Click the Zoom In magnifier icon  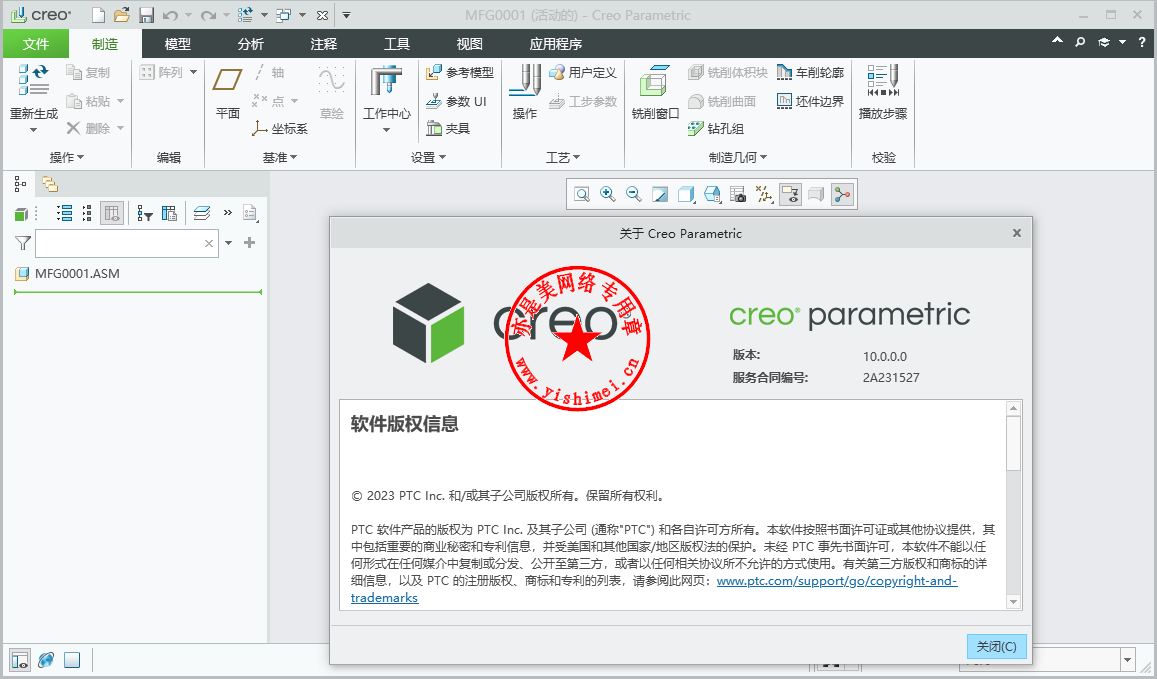click(x=608, y=194)
